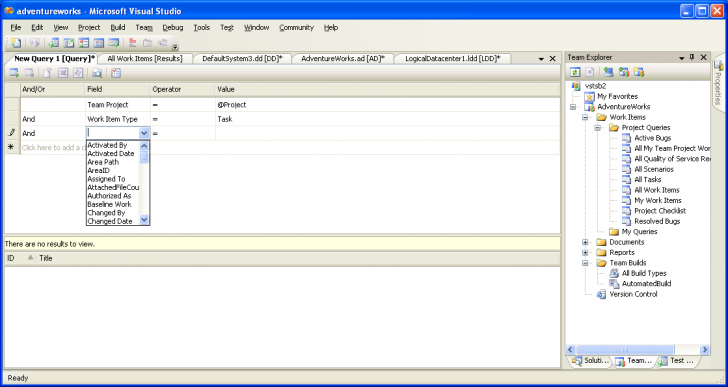
Task: Expand the Documents folder
Action: point(585,242)
